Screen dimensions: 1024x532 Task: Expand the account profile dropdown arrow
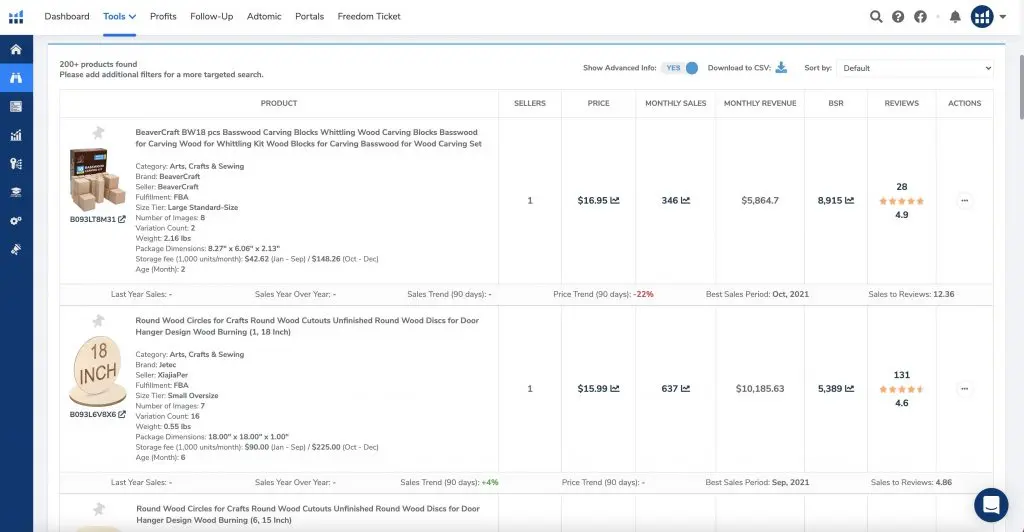coord(1003,17)
